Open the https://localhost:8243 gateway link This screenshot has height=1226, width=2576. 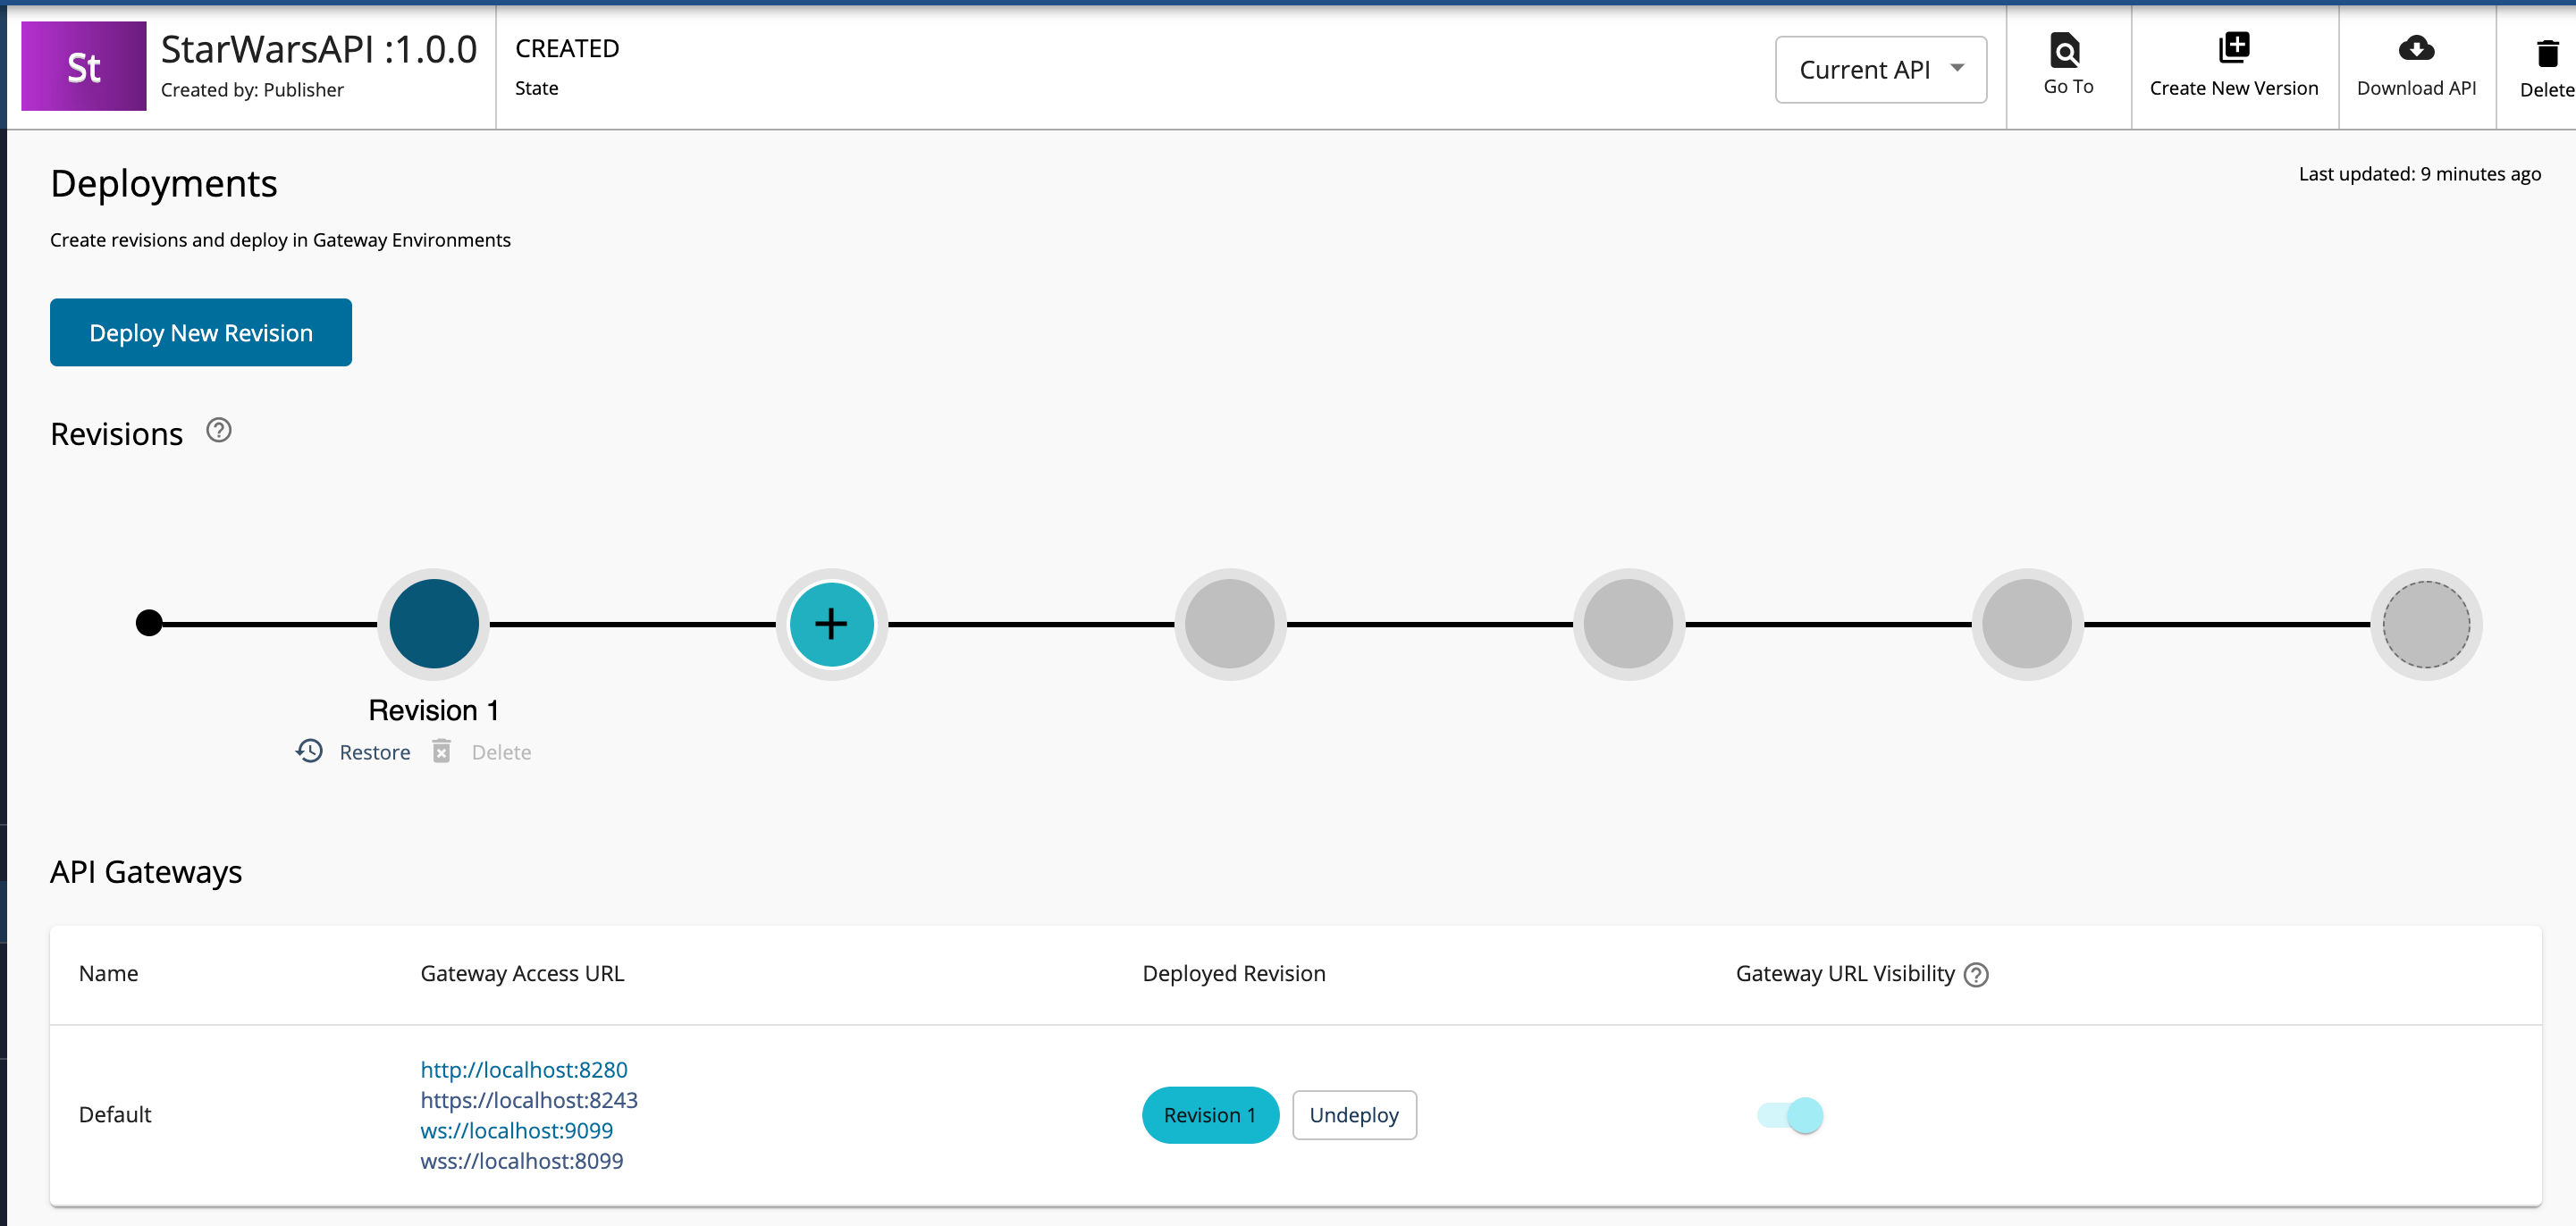click(528, 1100)
